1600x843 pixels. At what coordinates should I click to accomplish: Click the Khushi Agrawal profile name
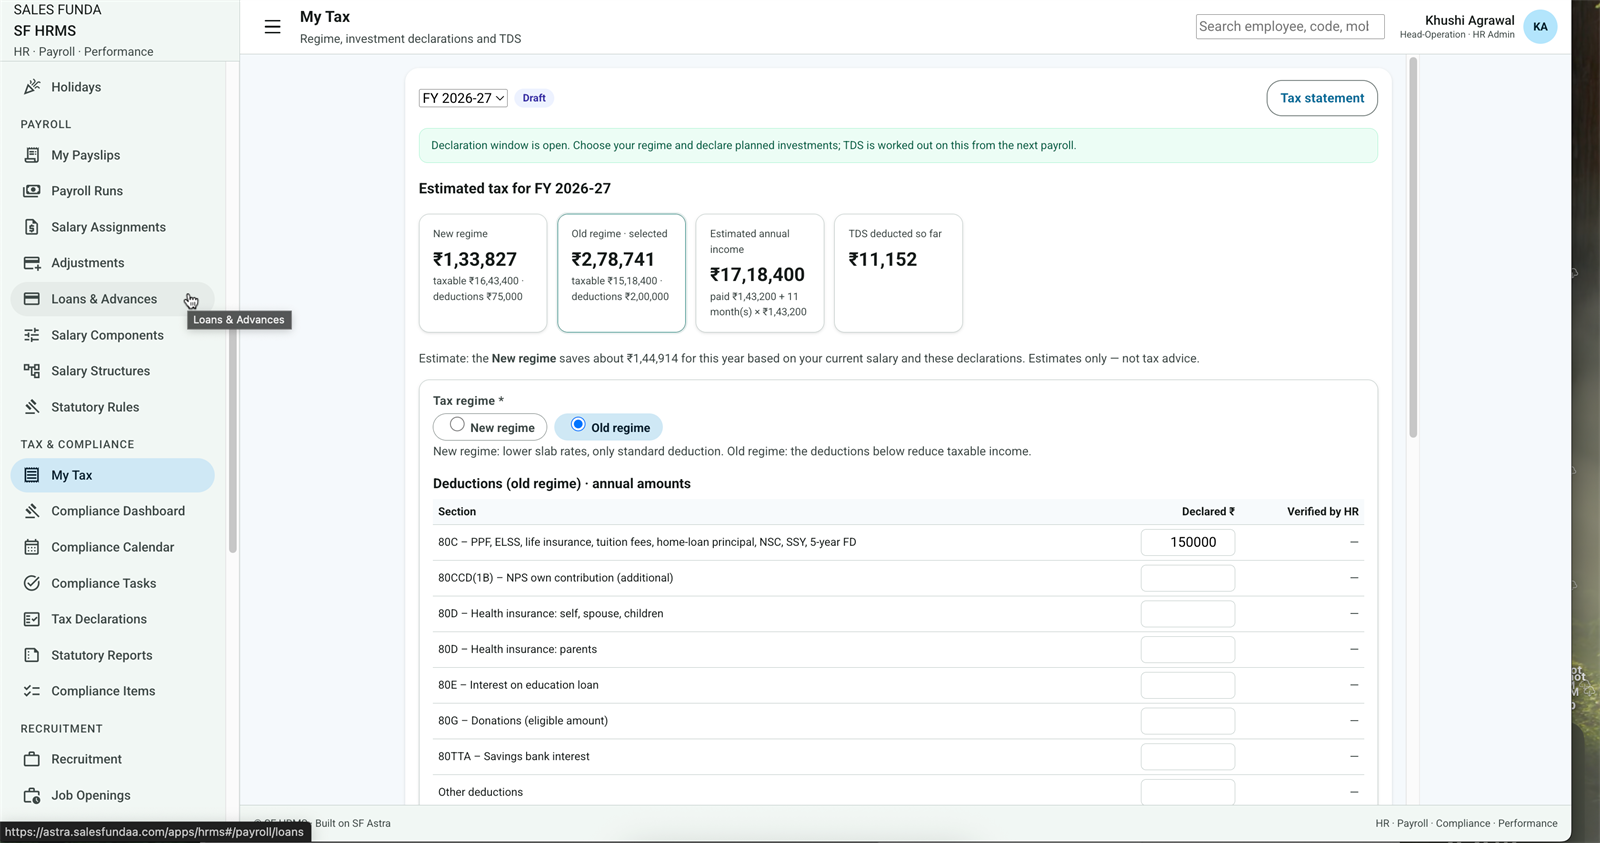(x=1469, y=20)
